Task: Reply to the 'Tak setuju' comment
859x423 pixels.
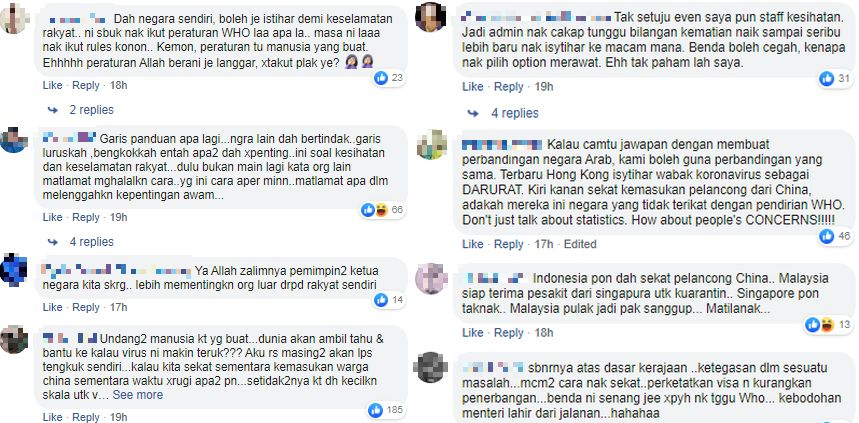Action: (x=508, y=87)
